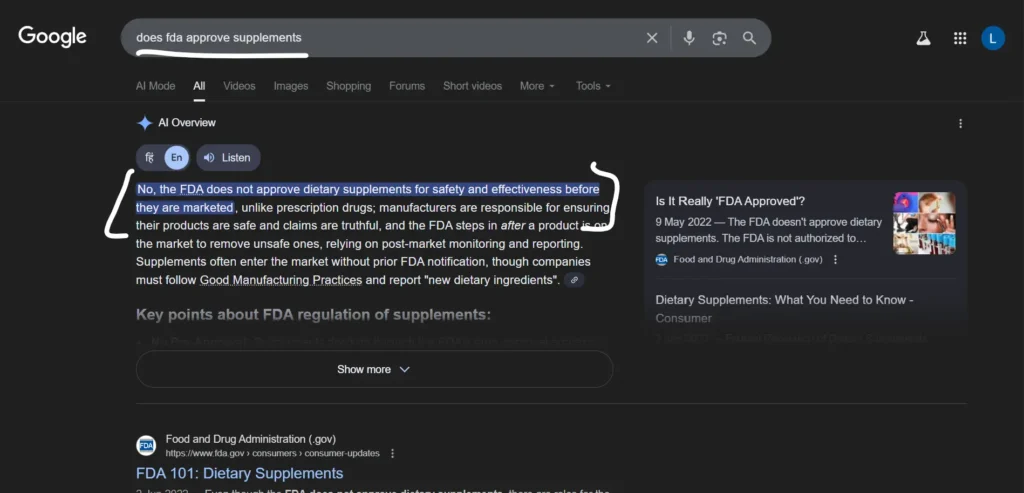
Task: Open FDA 101: Dietary Supplements result
Action: 240,473
